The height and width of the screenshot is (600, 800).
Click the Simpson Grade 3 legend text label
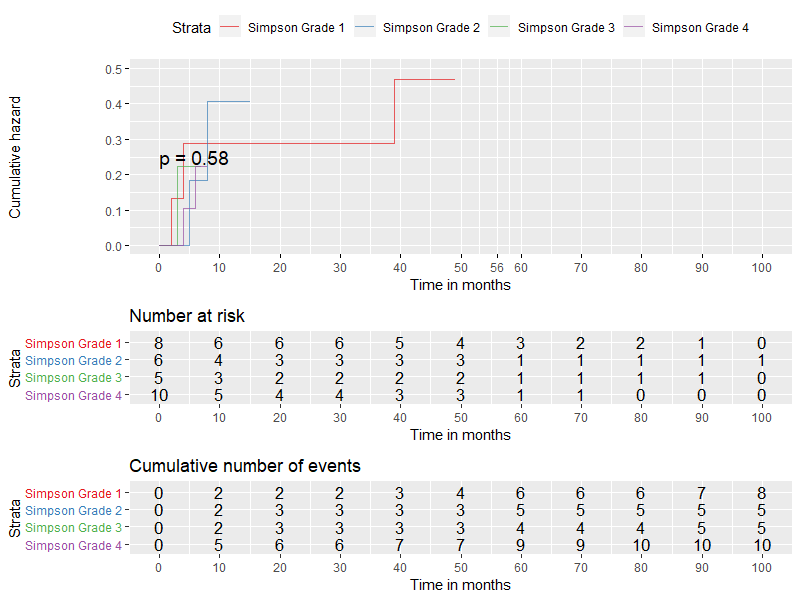566,28
